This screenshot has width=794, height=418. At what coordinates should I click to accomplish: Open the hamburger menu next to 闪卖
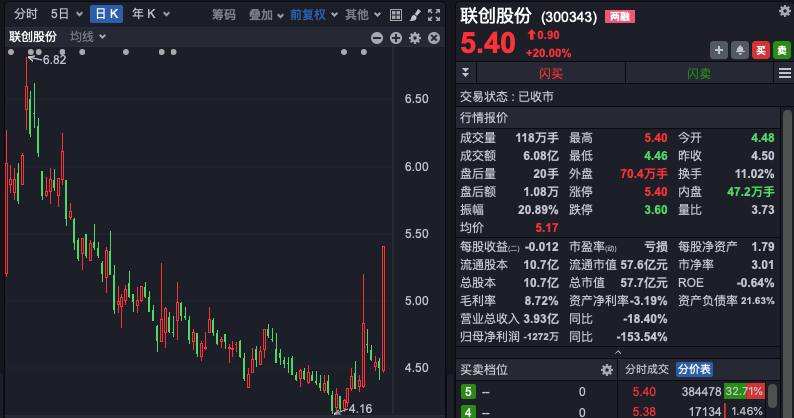tap(784, 74)
